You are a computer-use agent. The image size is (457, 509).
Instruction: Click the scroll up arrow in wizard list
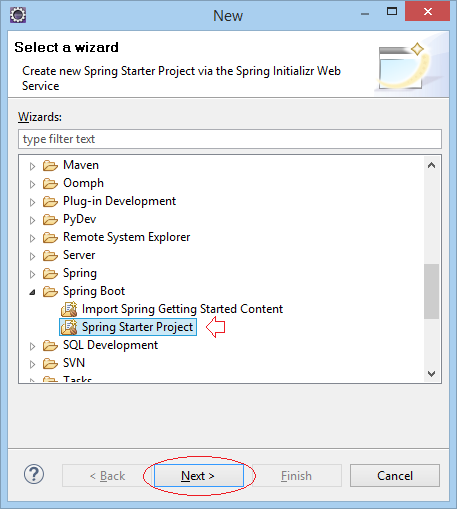coord(431,165)
